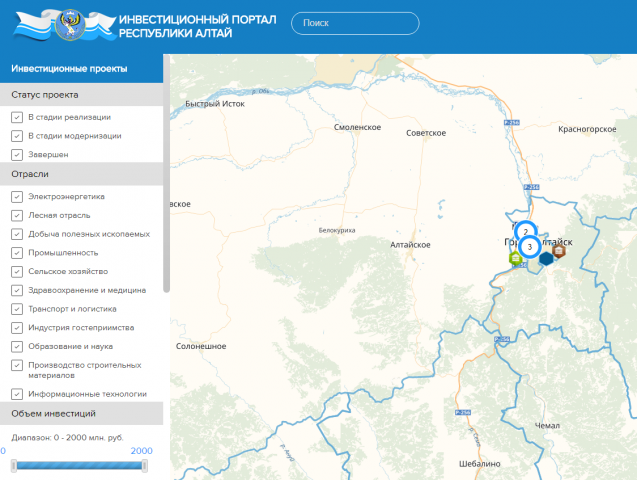
Task: Open the brown hexagon project marker
Action: pos(559,251)
